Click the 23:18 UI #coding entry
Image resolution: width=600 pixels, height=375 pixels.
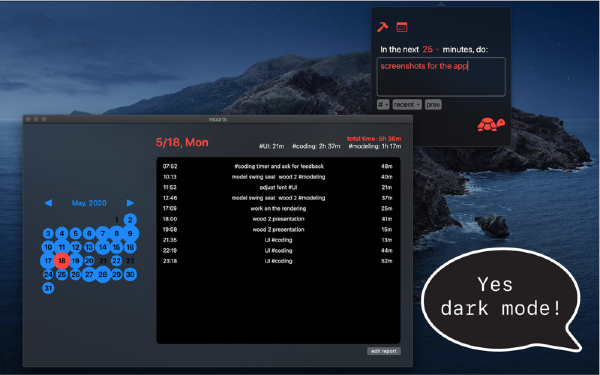click(x=278, y=261)
